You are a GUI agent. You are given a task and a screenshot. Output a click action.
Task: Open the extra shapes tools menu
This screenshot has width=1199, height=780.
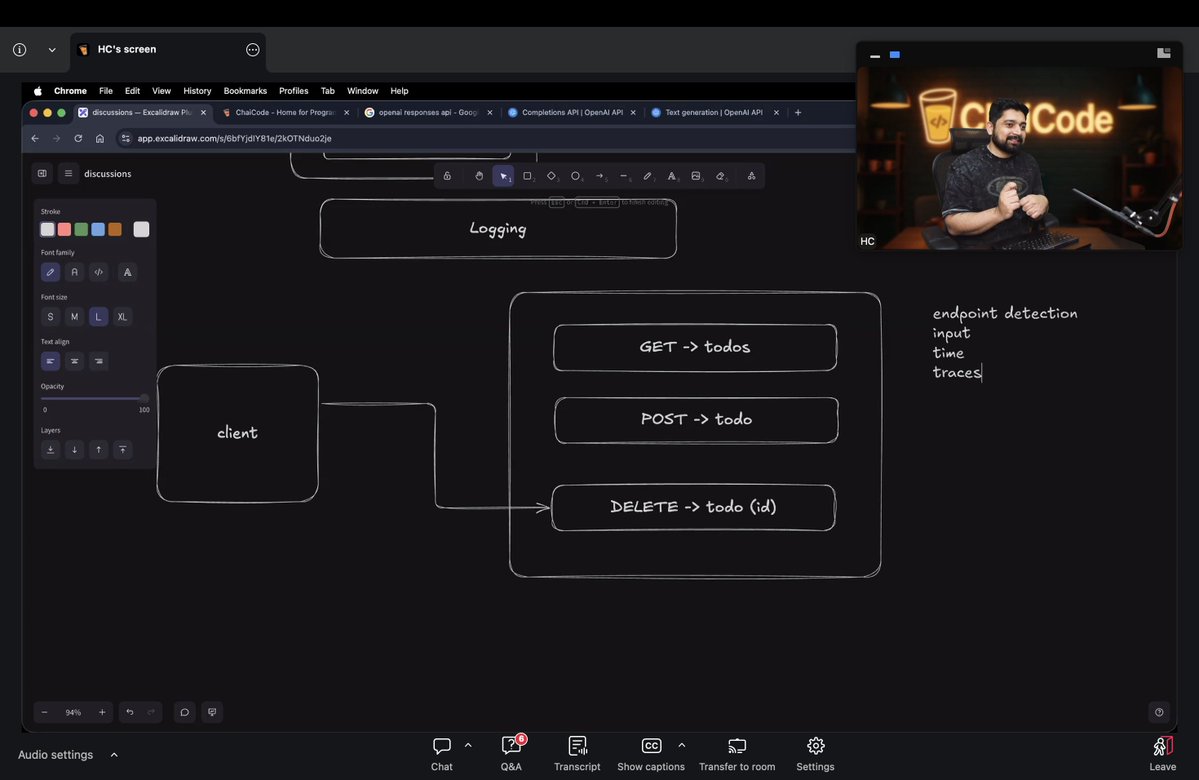pyautogui.click(x=752, y=176)
